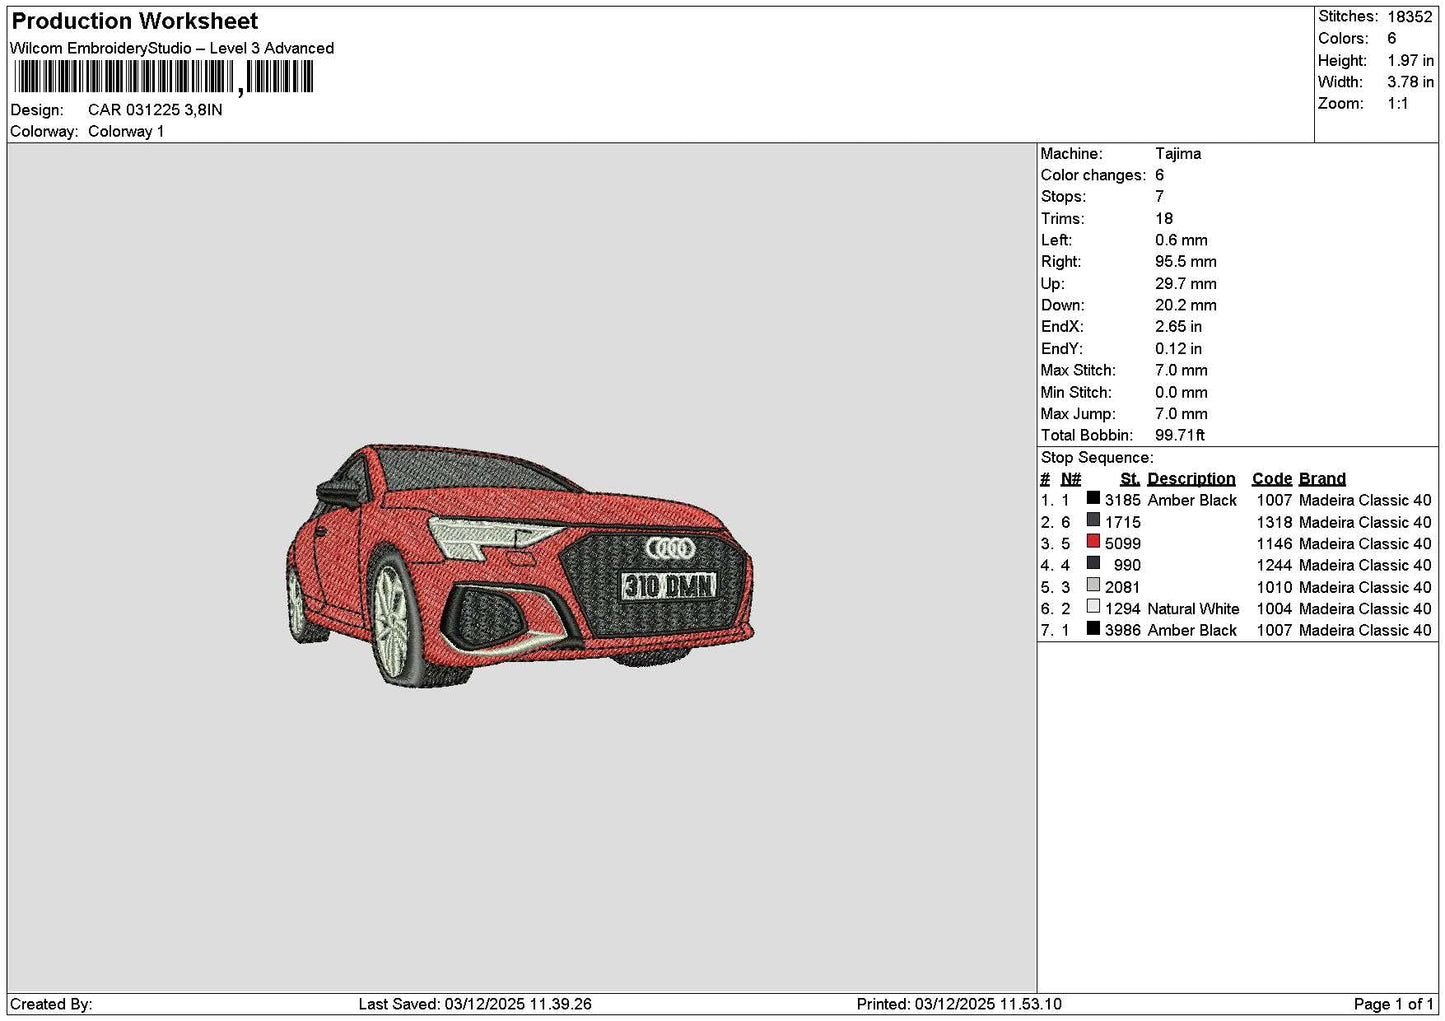Viewport: 1445px width, 1021px height.
Task: Click the 'Stop Sequence:' heading
Action: tap(1097, 458)
